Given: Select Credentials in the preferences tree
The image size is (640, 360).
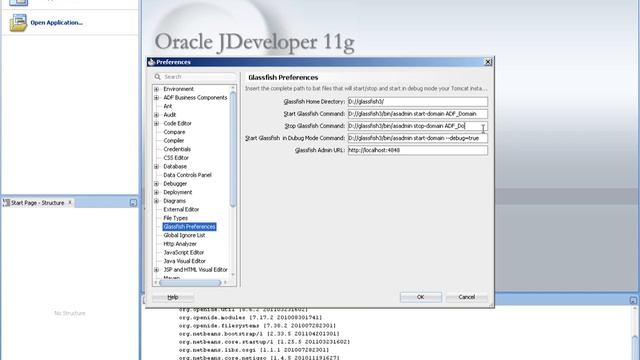Looking at the screenshot, I should point(177,149).
